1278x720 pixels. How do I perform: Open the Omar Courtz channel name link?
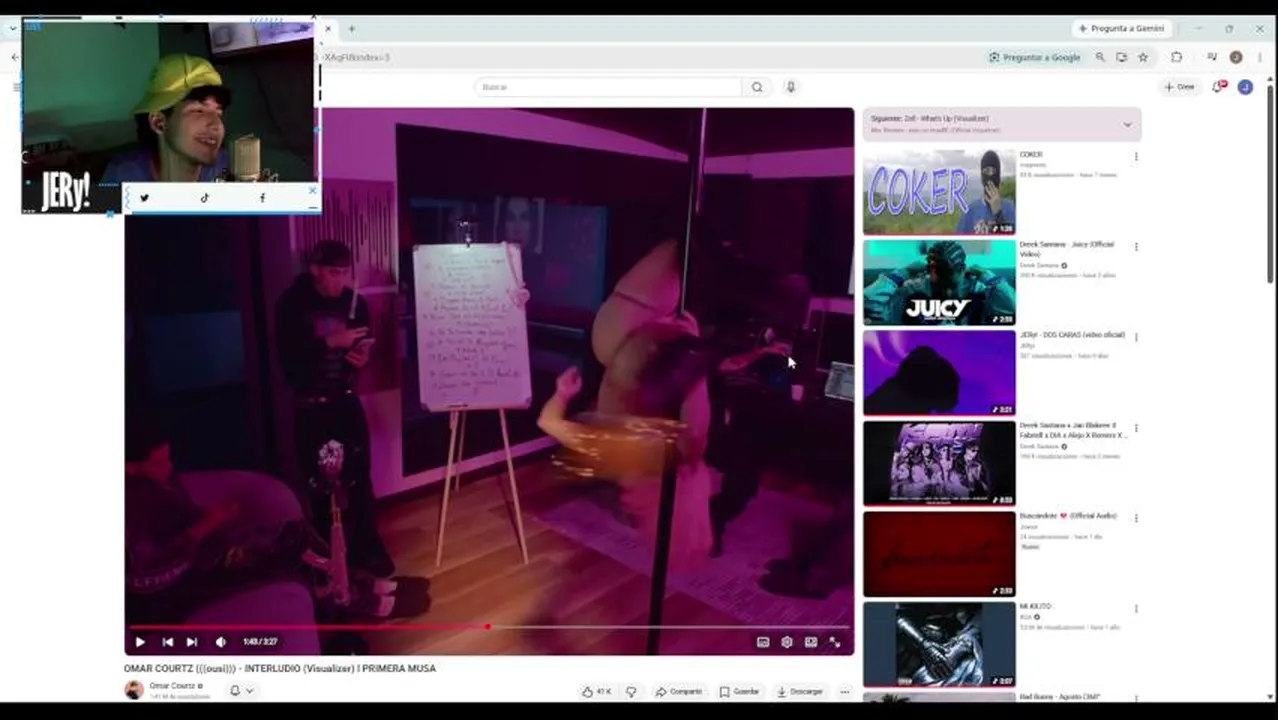pyautogui.click(x=172, y=686)
